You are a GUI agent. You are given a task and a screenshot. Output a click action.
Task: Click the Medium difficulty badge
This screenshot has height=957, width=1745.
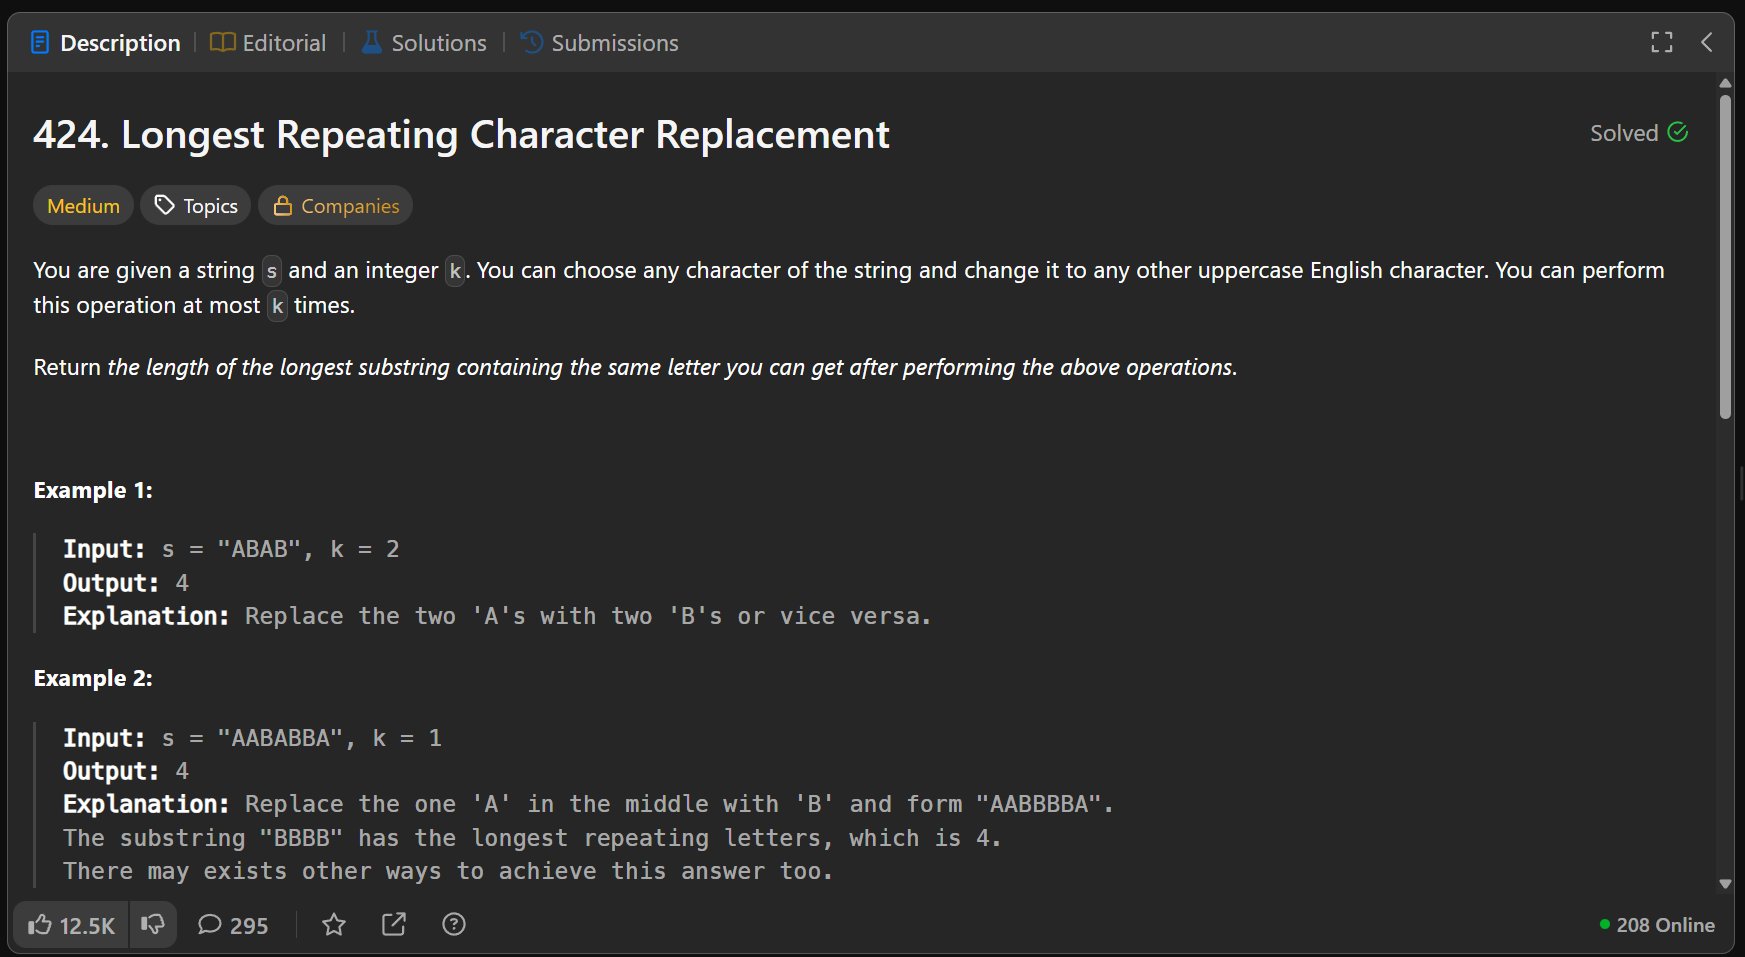point(83,206)
